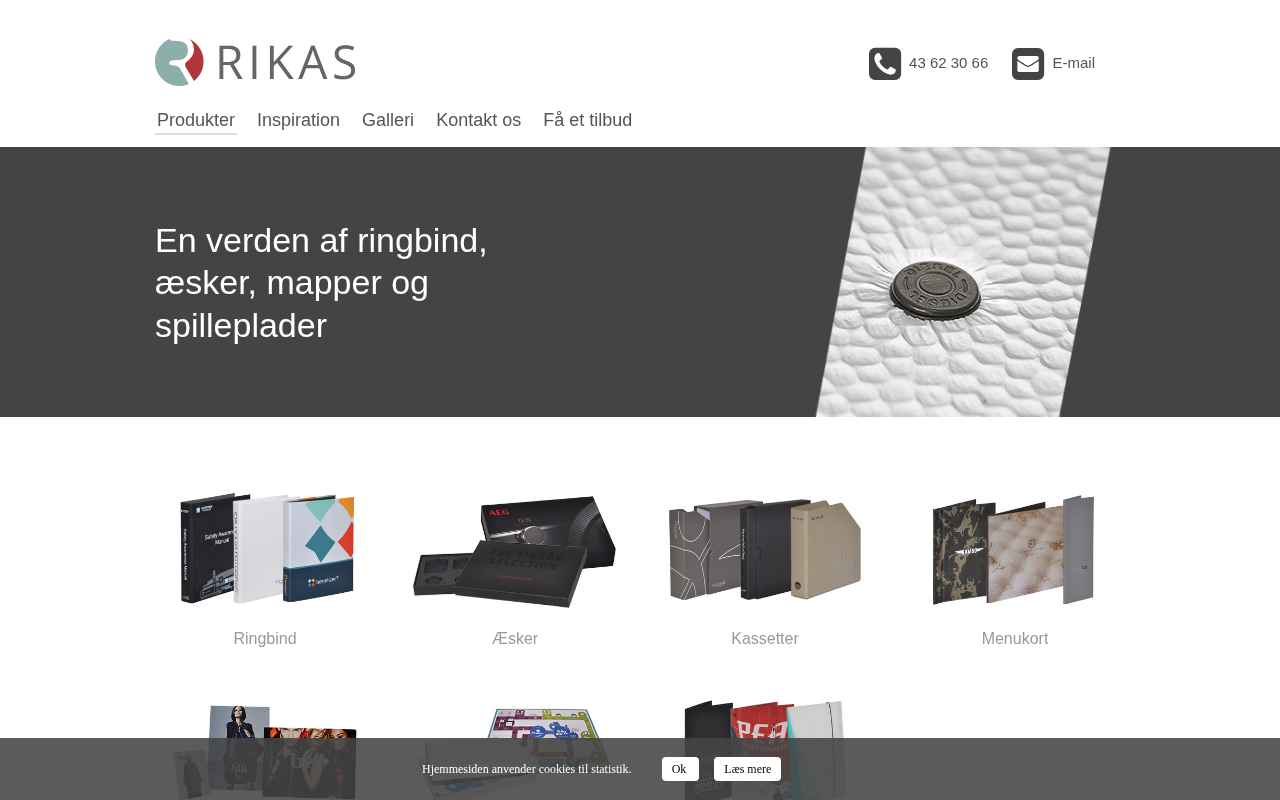This screenshot has width=1280, height=800.
Task: Open the Inspiration menu item
Action: pyautogui.click(x=298, y=120)
